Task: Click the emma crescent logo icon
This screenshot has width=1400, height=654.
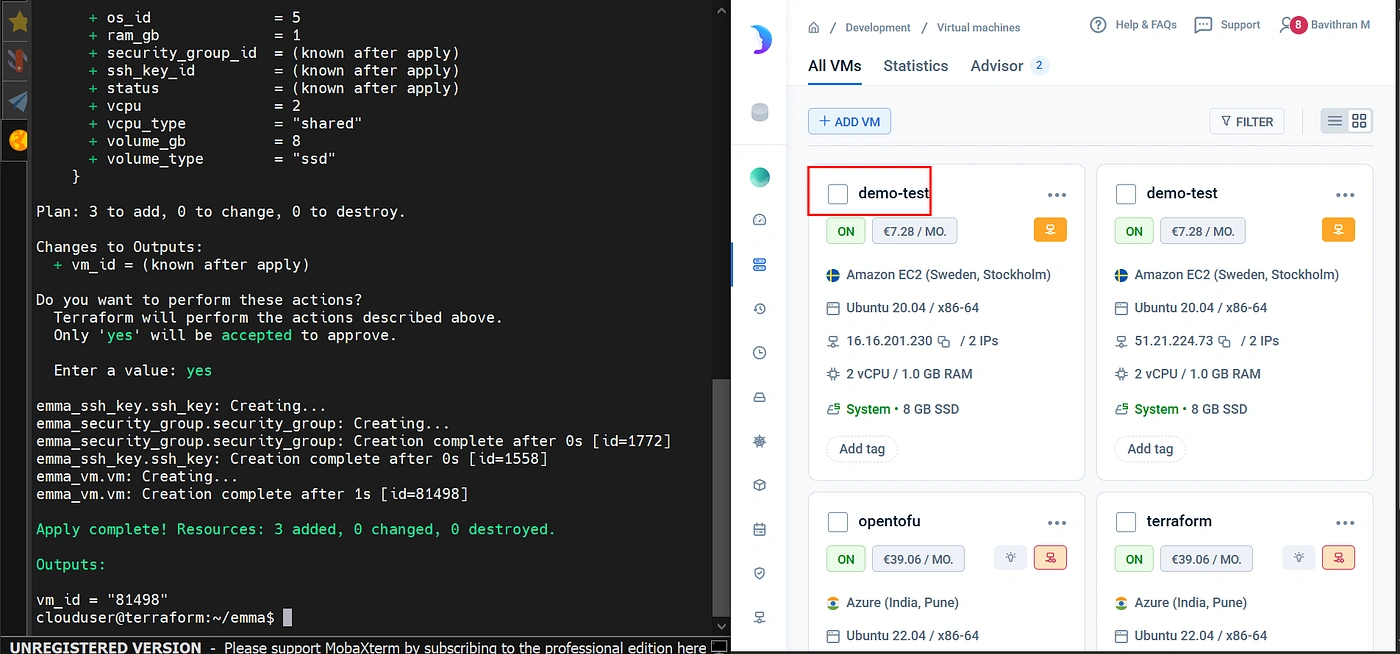Action: point(760,40)
